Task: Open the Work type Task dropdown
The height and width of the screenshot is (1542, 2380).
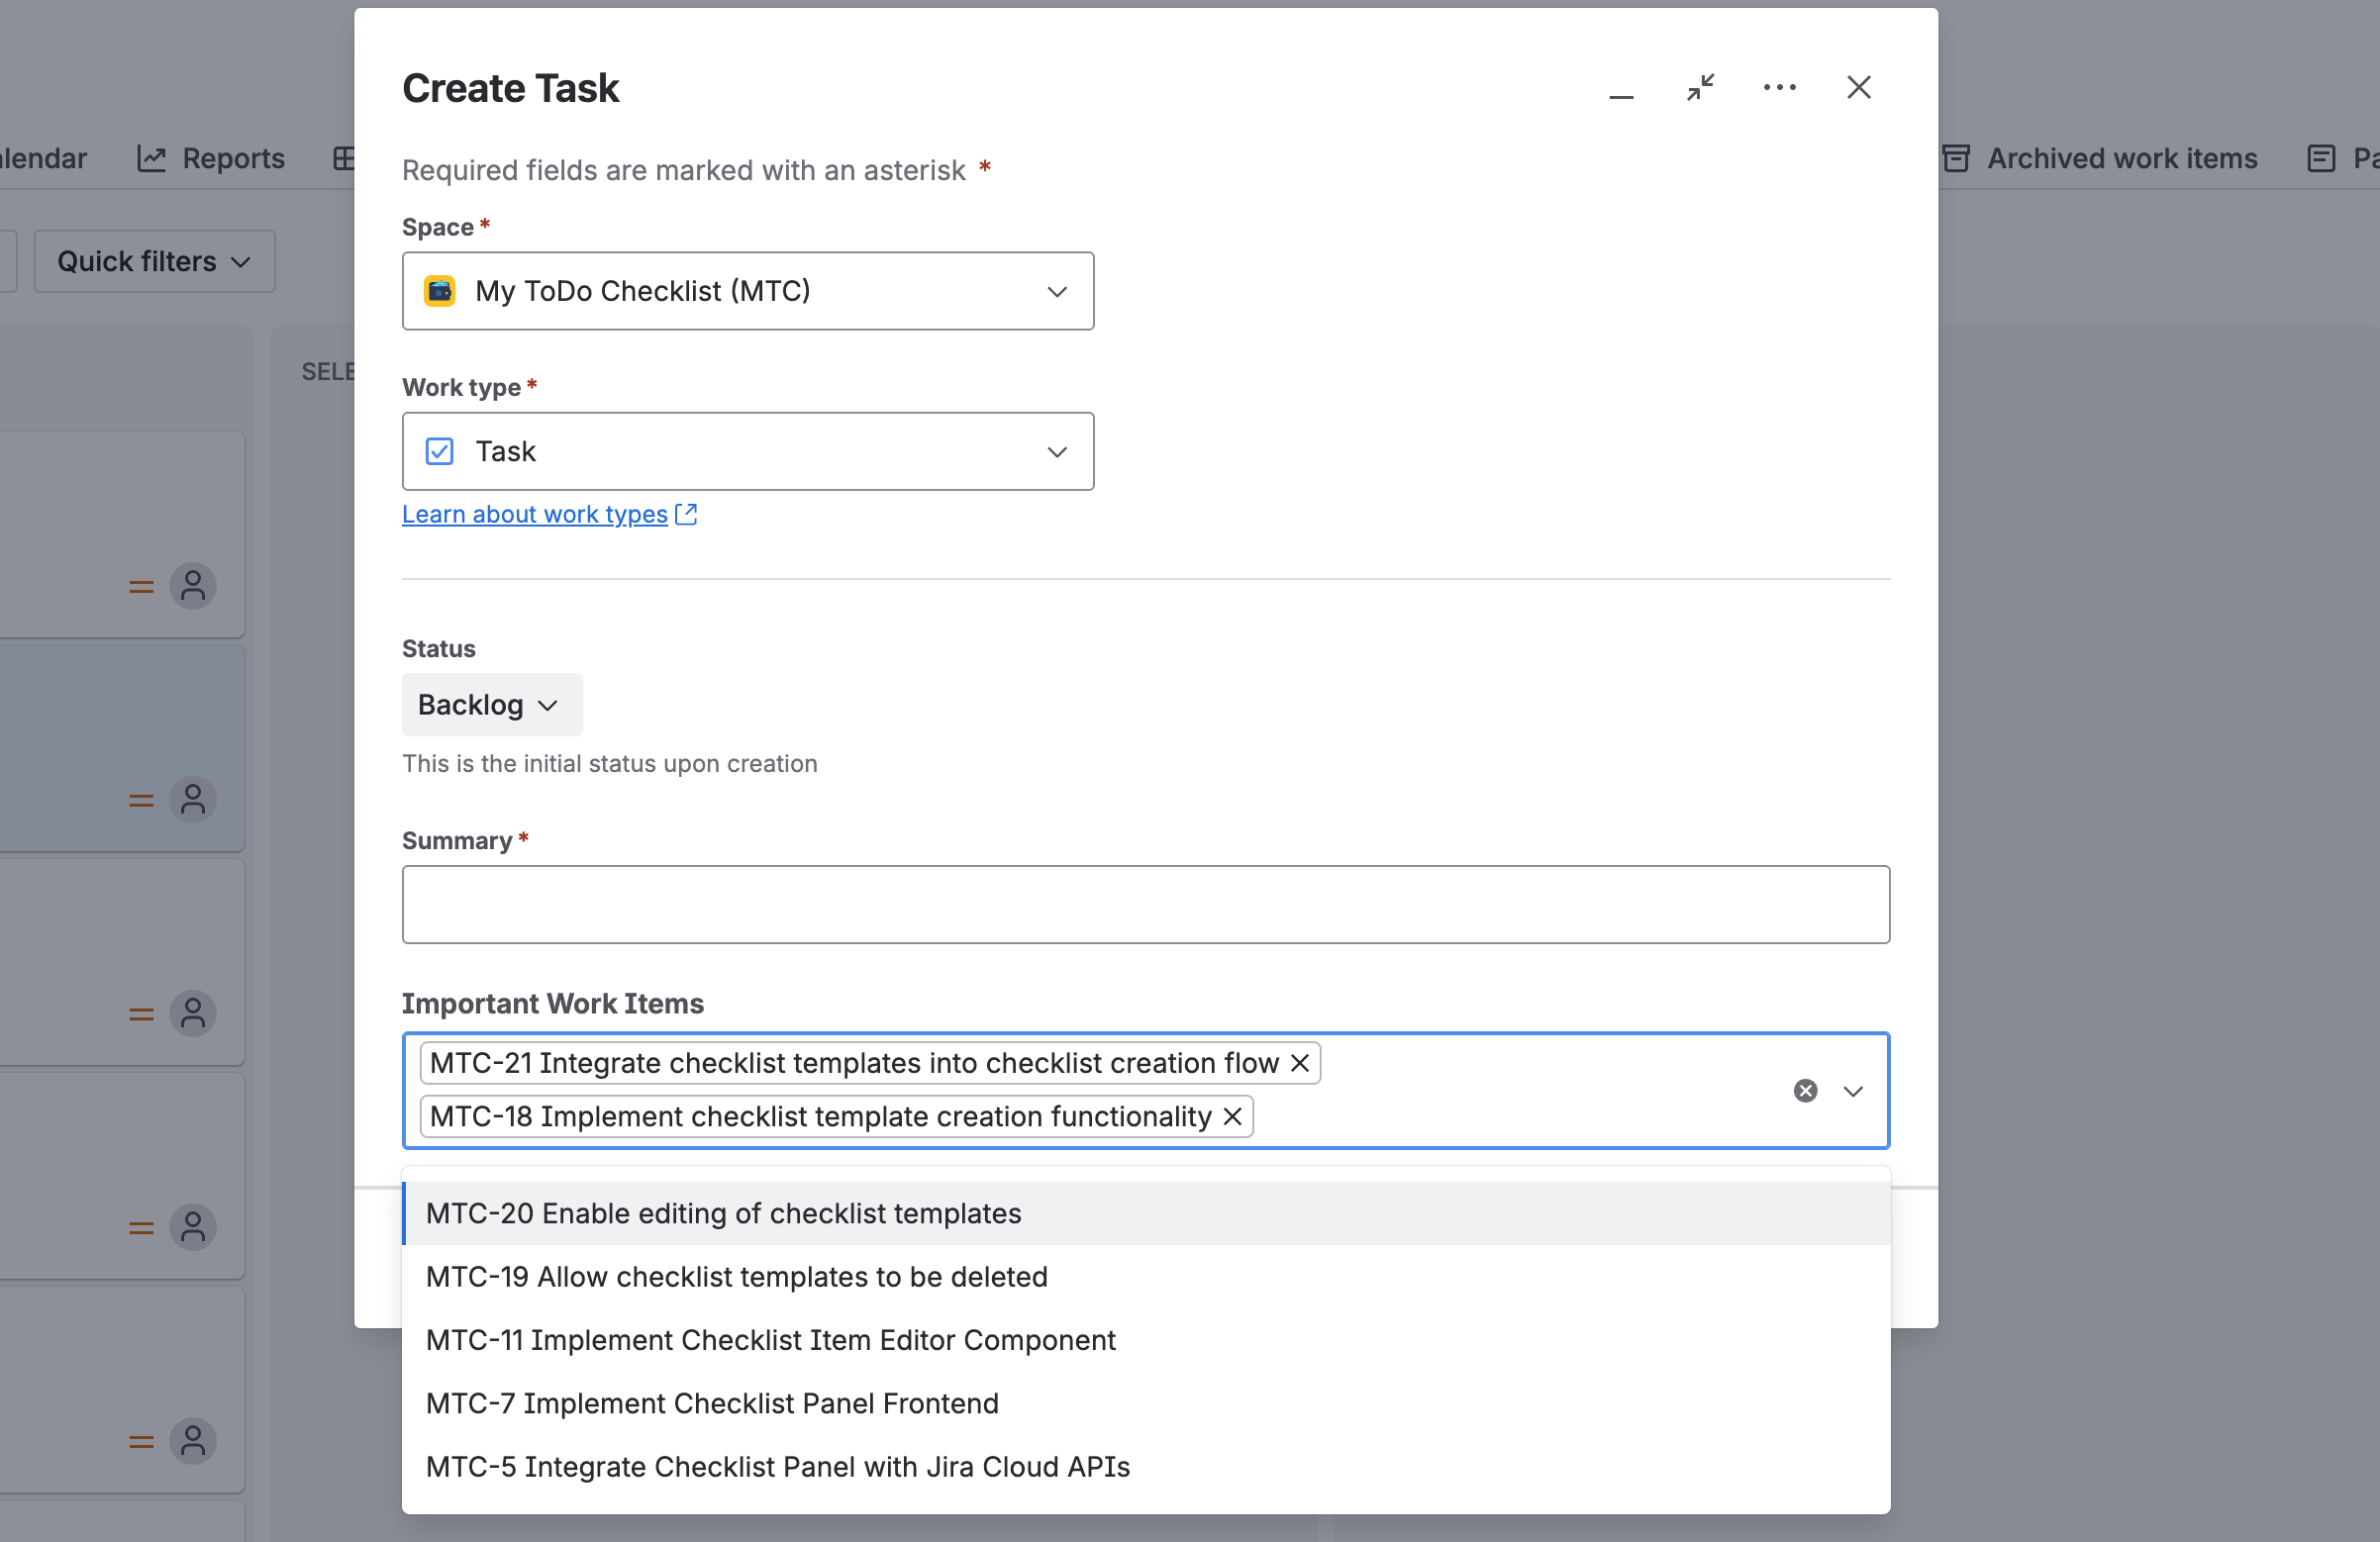Action: click(747, 451)
